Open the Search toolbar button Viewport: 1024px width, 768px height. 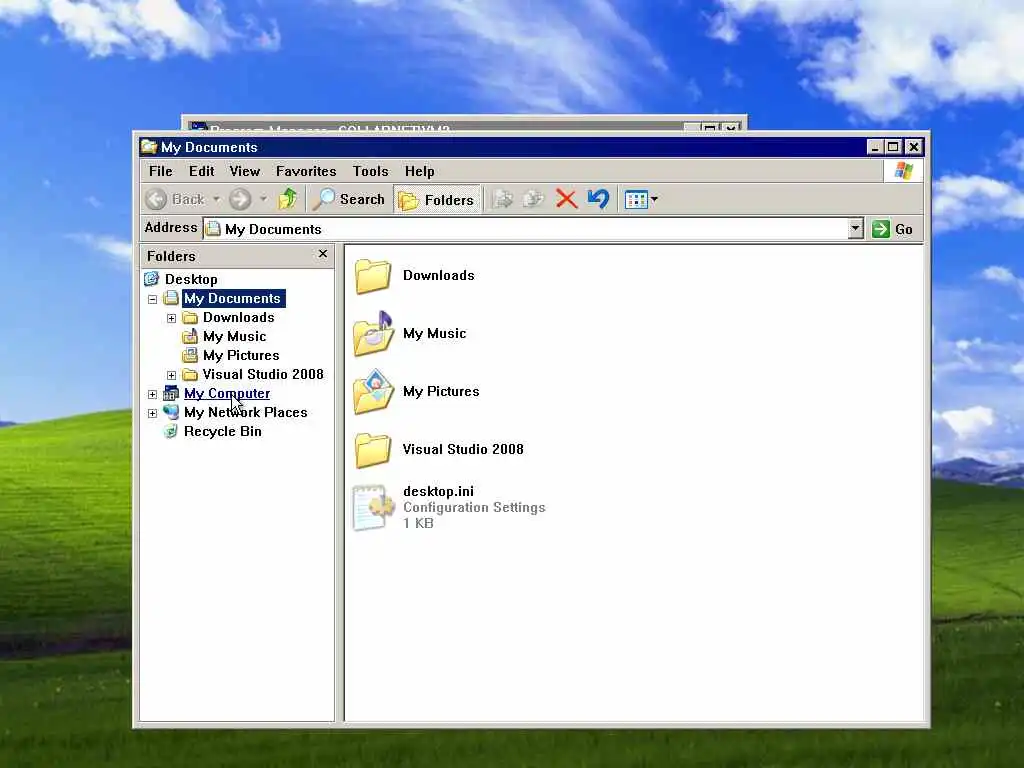click(349, 199)
